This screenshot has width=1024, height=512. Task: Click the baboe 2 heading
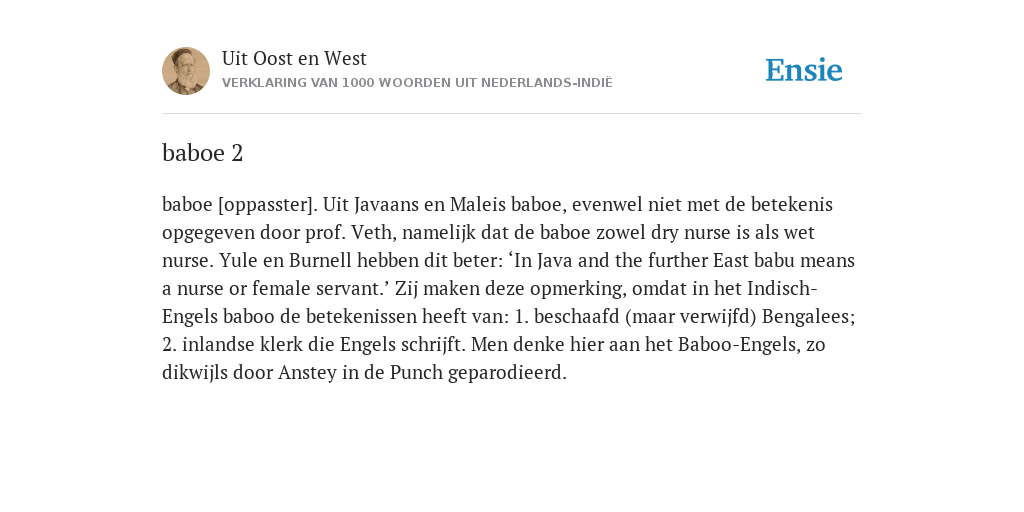coord(202,153)
